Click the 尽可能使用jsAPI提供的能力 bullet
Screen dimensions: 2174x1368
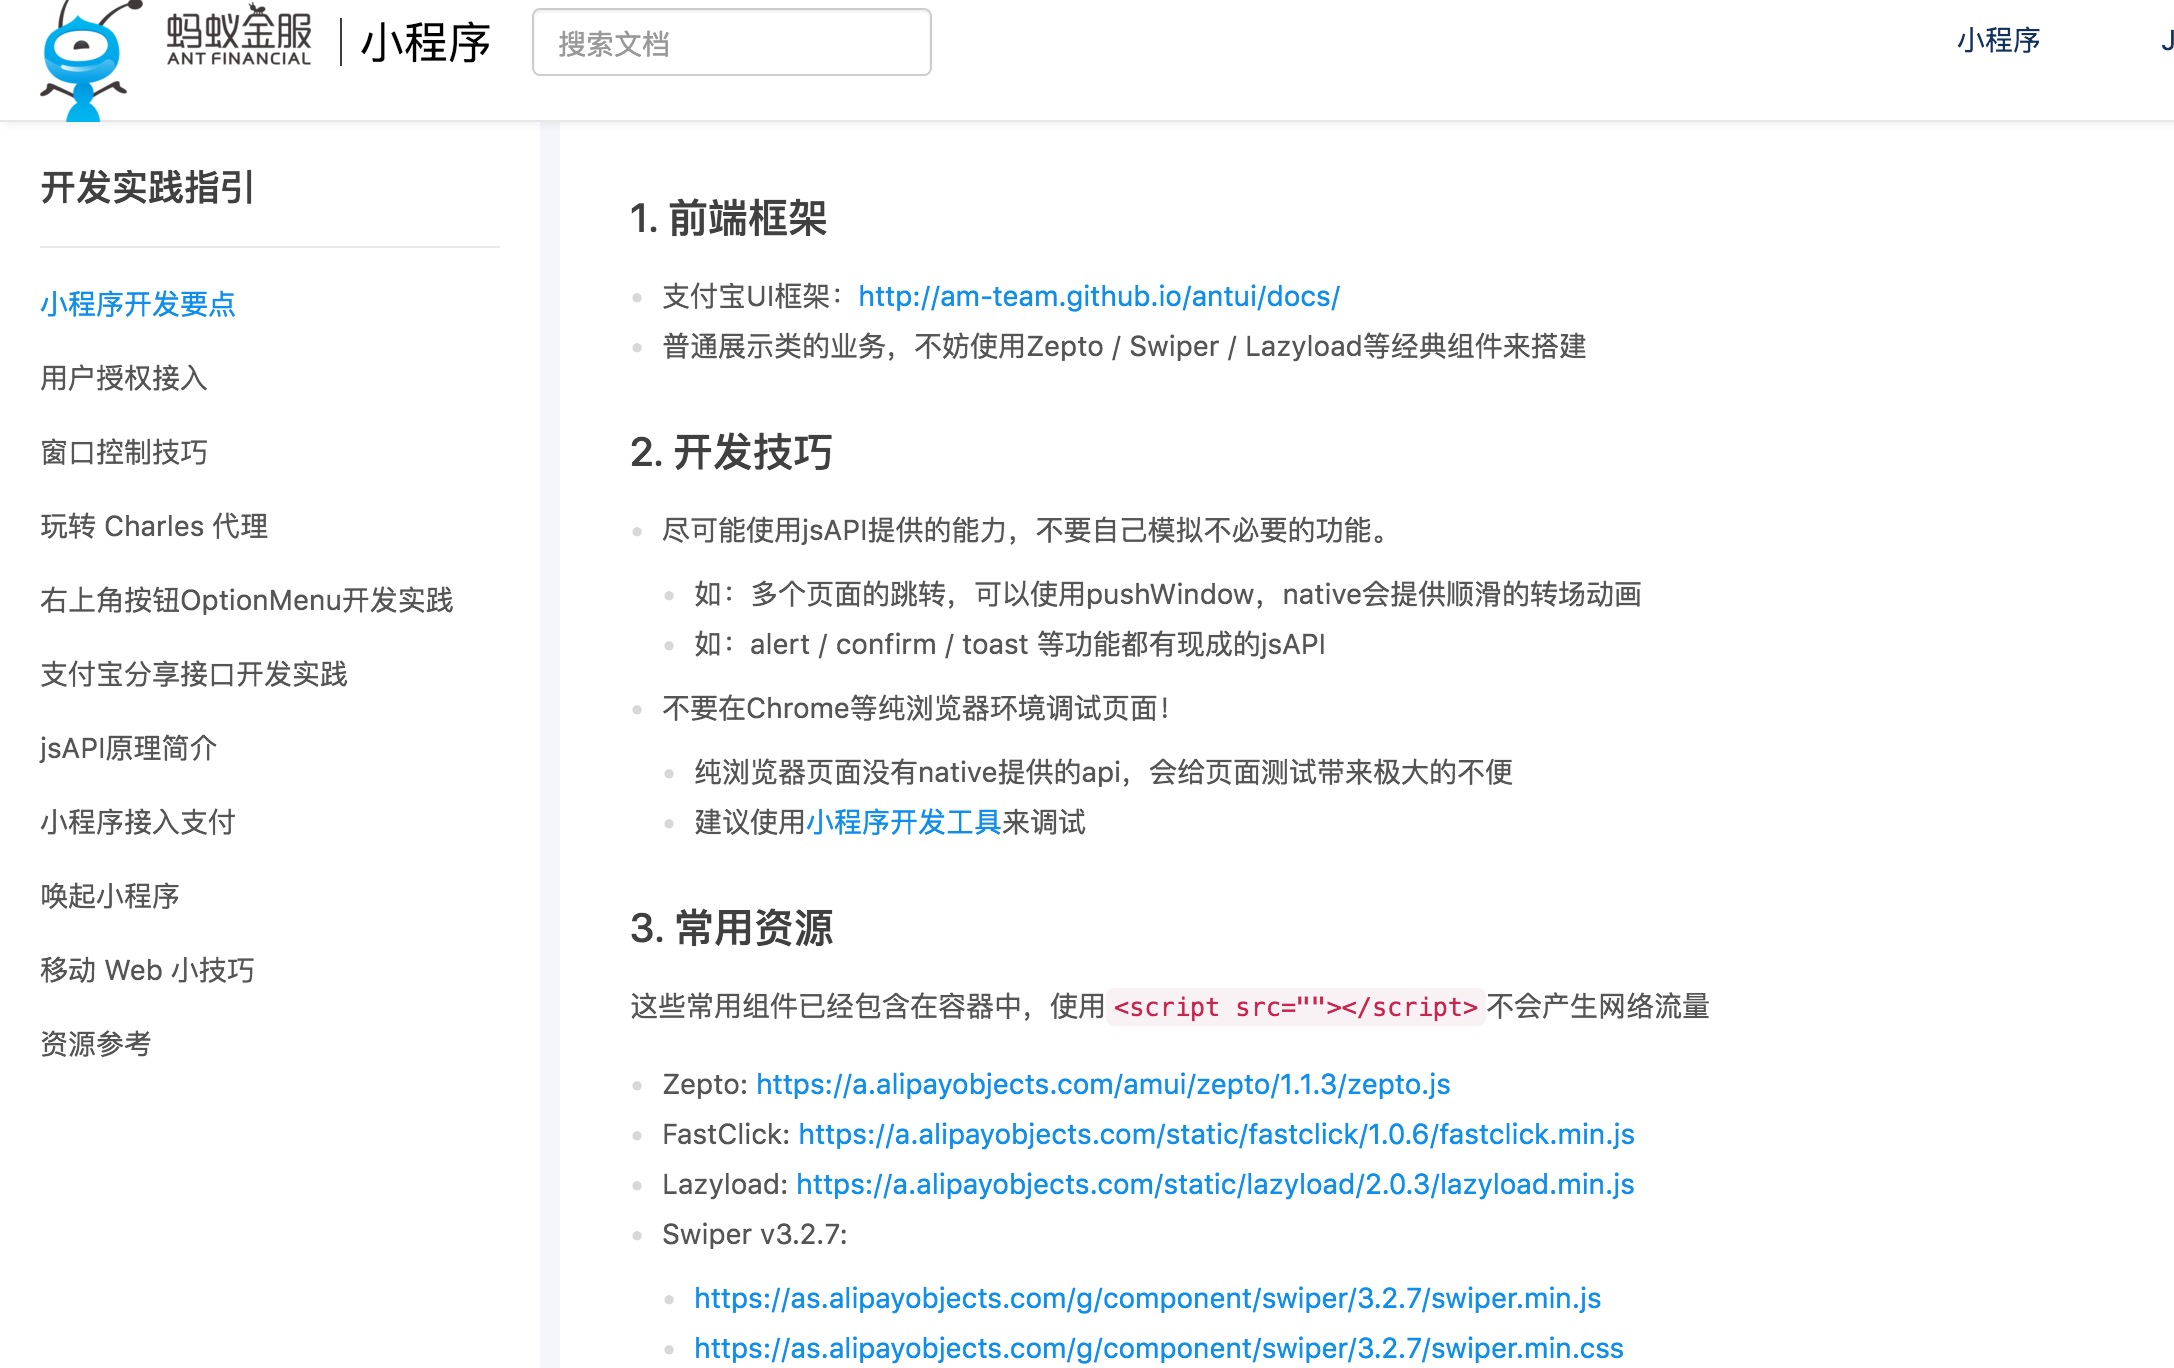1027,530
